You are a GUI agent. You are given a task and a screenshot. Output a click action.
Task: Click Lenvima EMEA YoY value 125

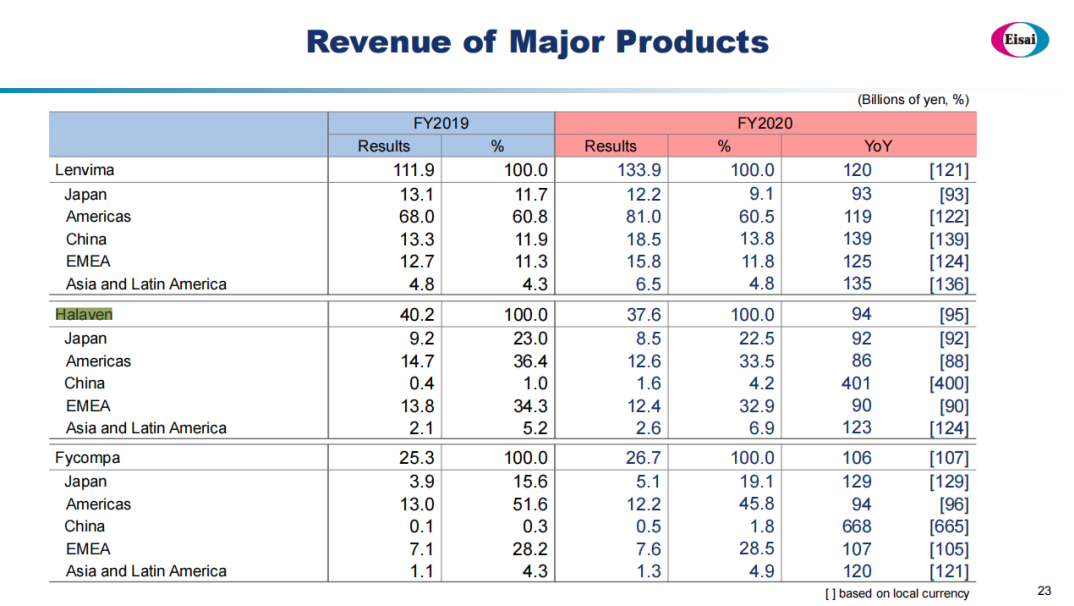point(857,262)
